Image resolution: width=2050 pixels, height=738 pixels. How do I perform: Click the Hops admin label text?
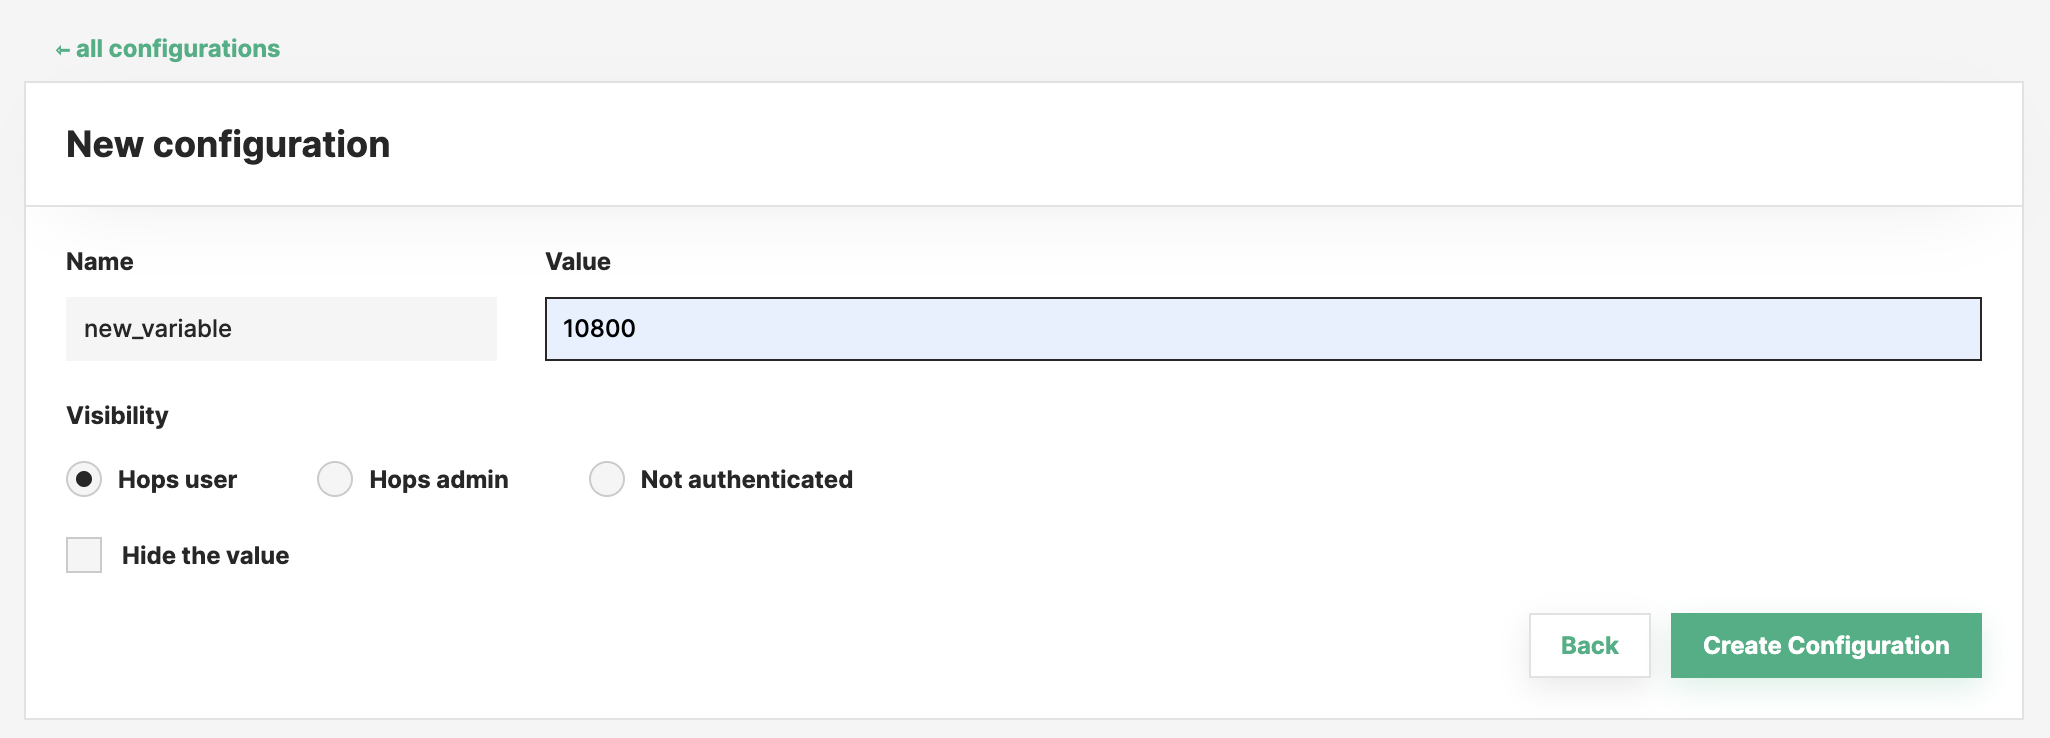[439, 479]
